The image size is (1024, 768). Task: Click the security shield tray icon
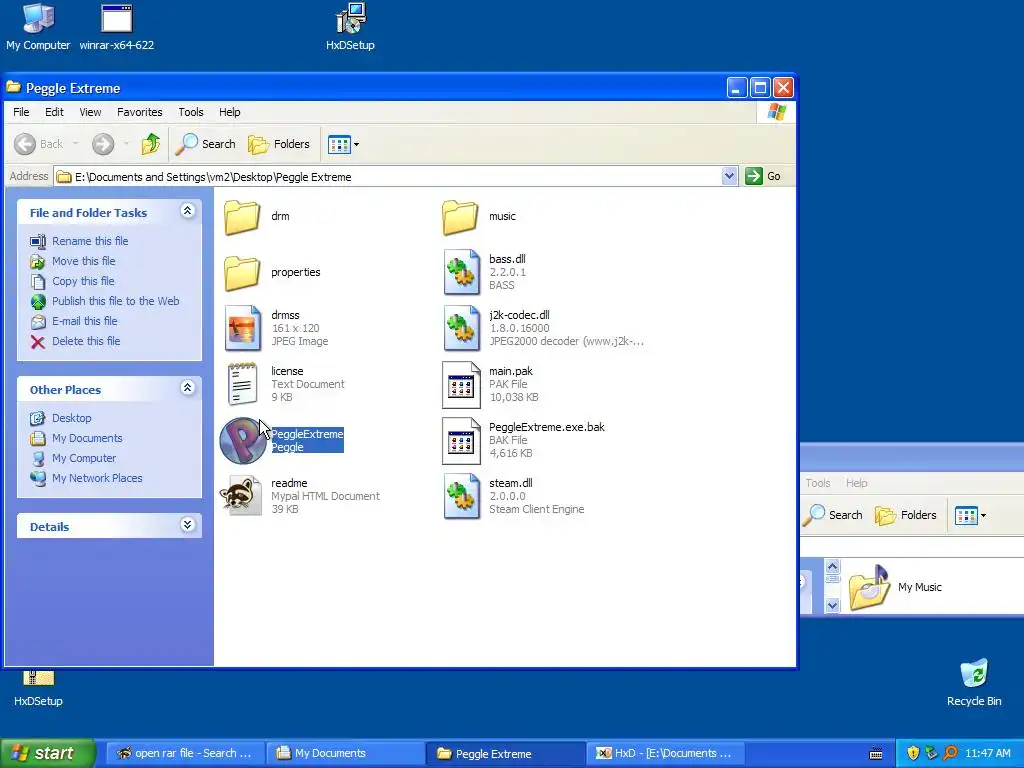tap(913, 754)
